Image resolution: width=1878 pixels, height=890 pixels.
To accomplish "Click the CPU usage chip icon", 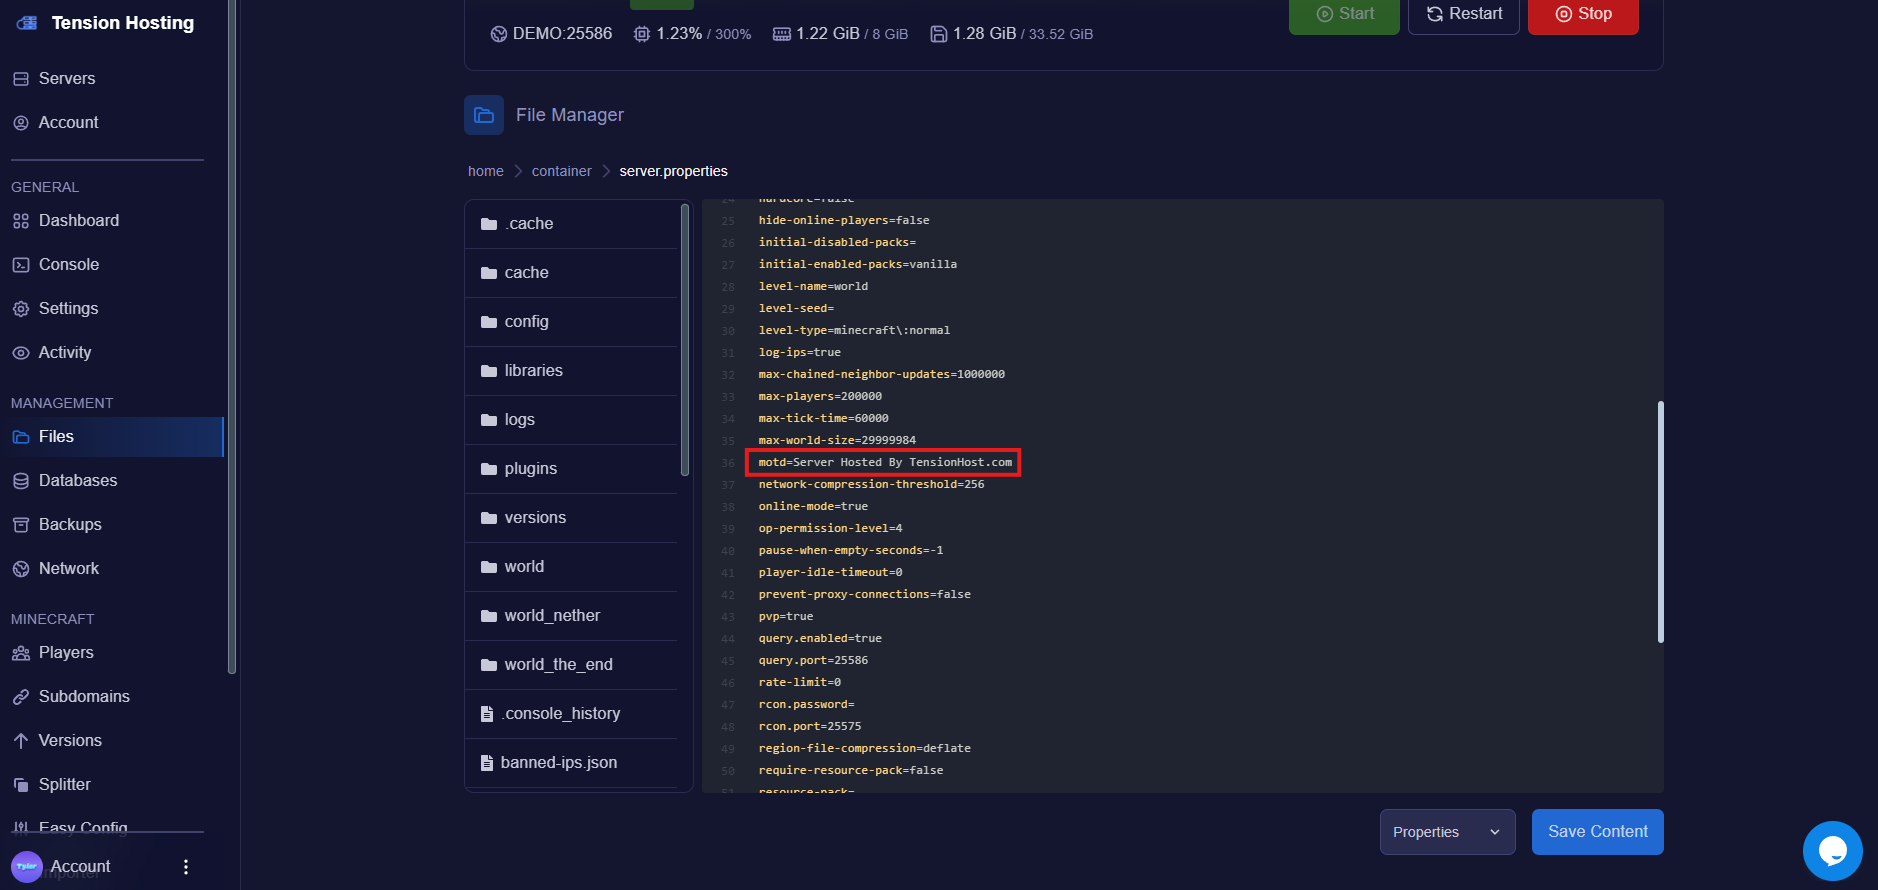I will [642, 34].
